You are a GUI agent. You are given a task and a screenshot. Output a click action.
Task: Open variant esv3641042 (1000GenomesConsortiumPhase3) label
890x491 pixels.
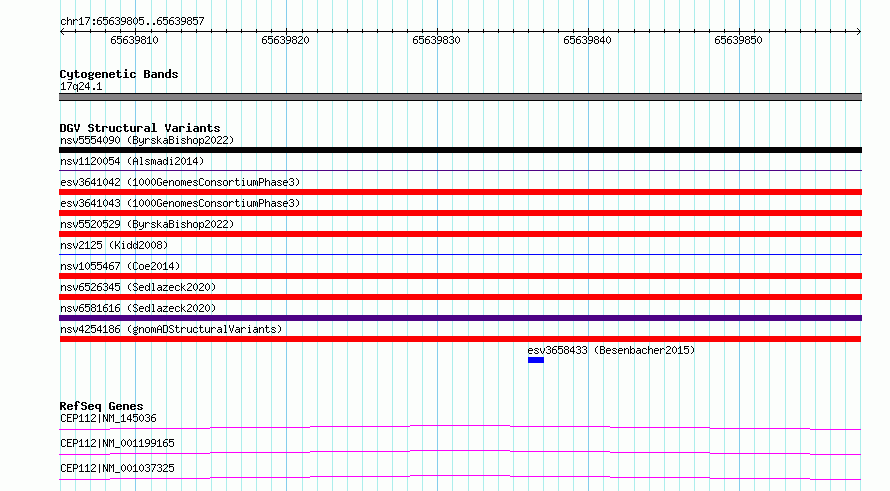pyautogui.click(x=180, y=182)
